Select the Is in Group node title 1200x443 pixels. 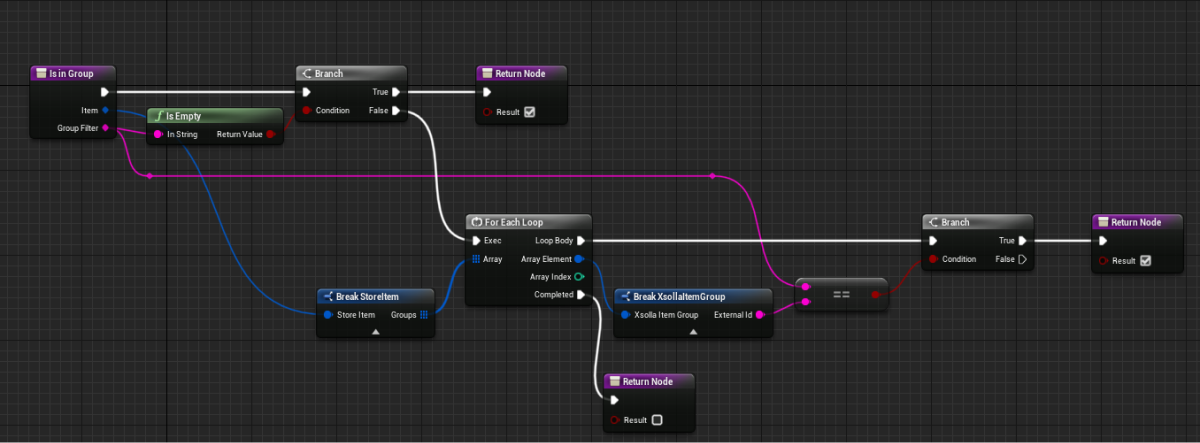tap(73, 73)
